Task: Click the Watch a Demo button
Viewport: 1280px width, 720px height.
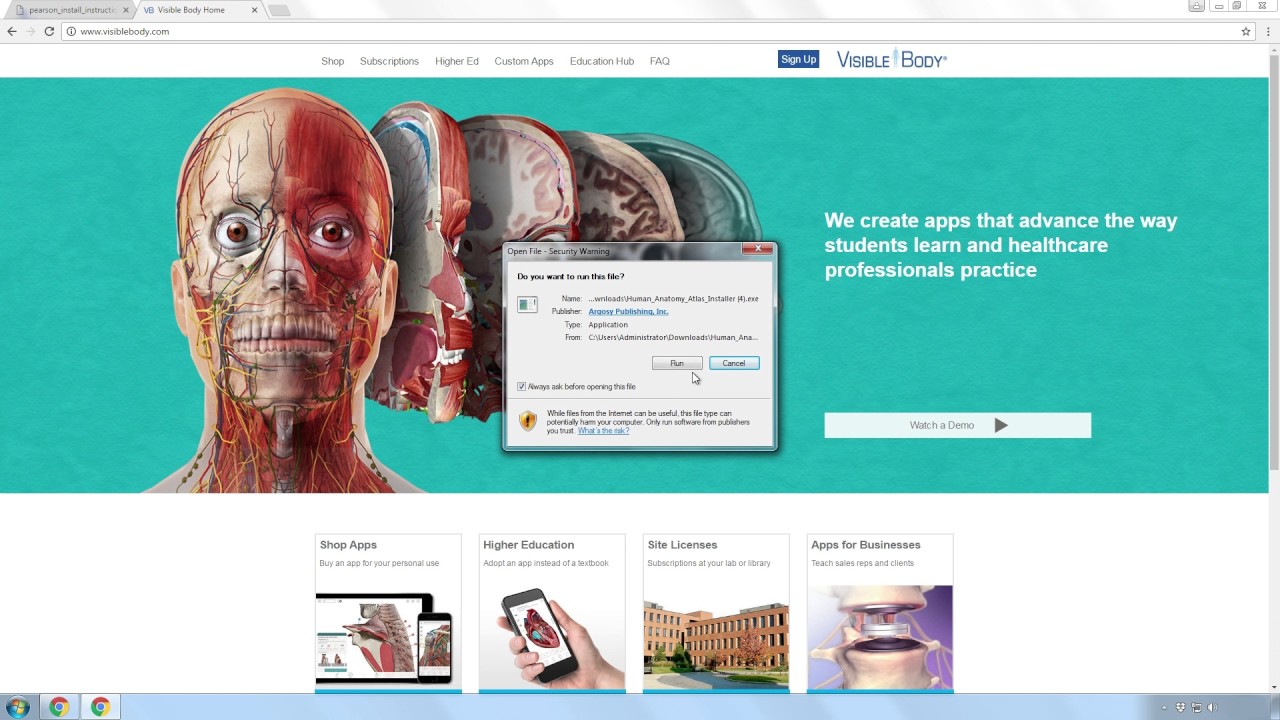Action: [x=957, y=425]
